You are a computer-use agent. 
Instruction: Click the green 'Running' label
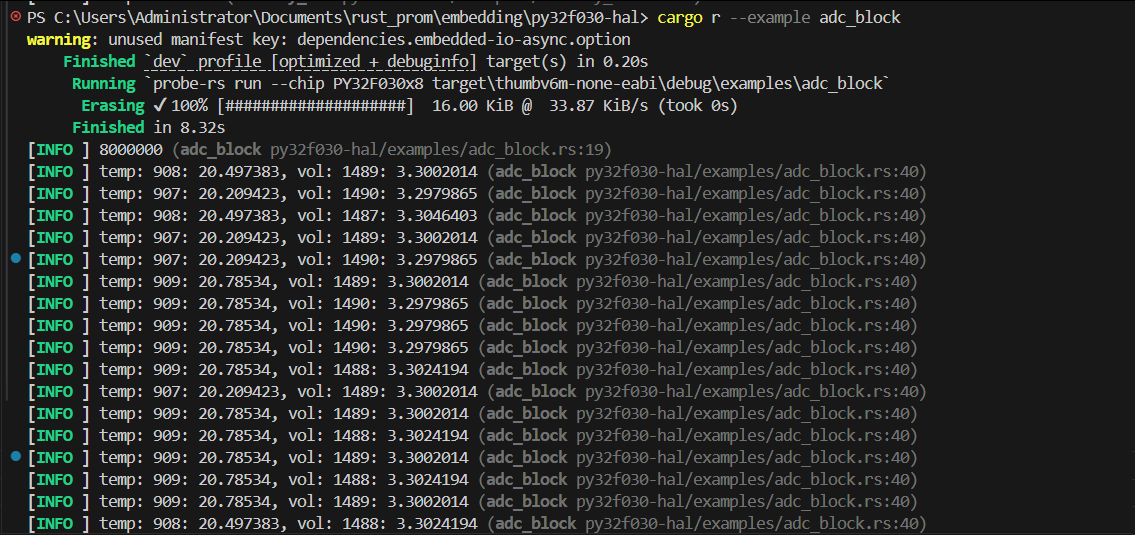click(104, 84)
